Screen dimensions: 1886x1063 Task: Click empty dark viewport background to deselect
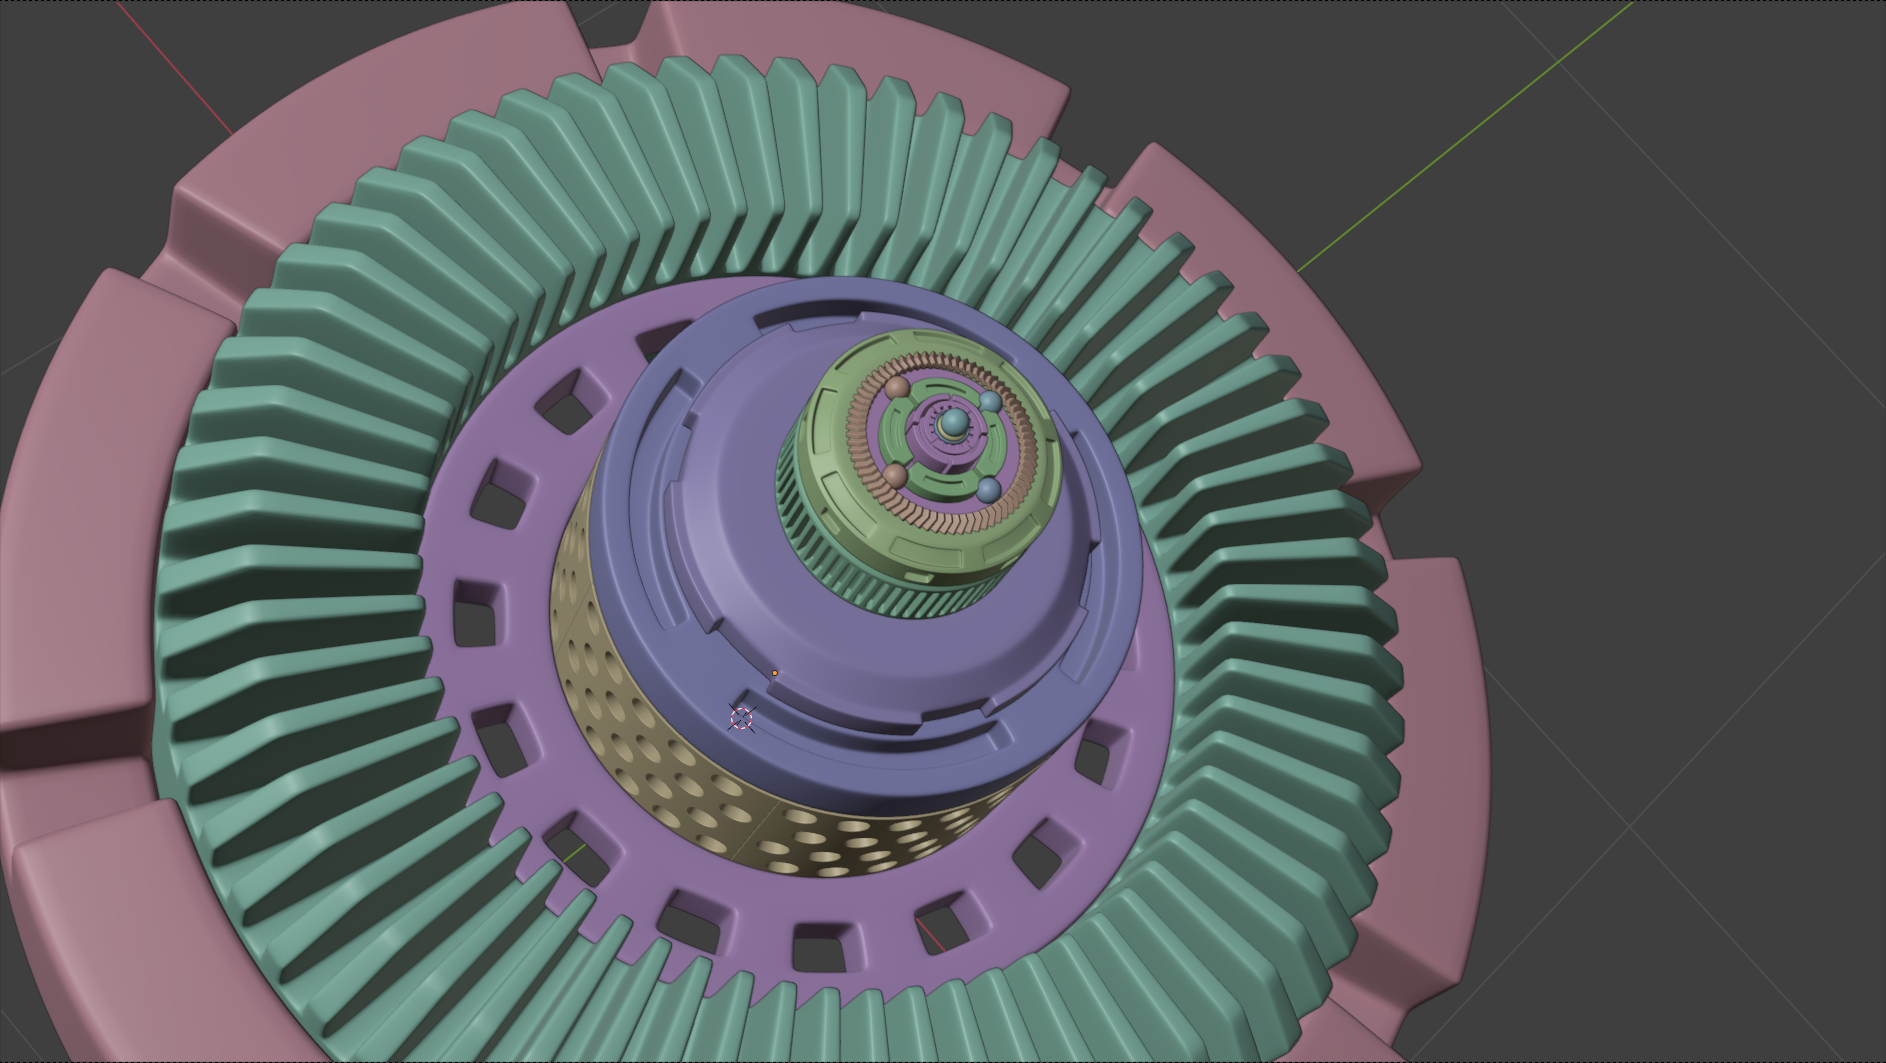pos(1700,500)
